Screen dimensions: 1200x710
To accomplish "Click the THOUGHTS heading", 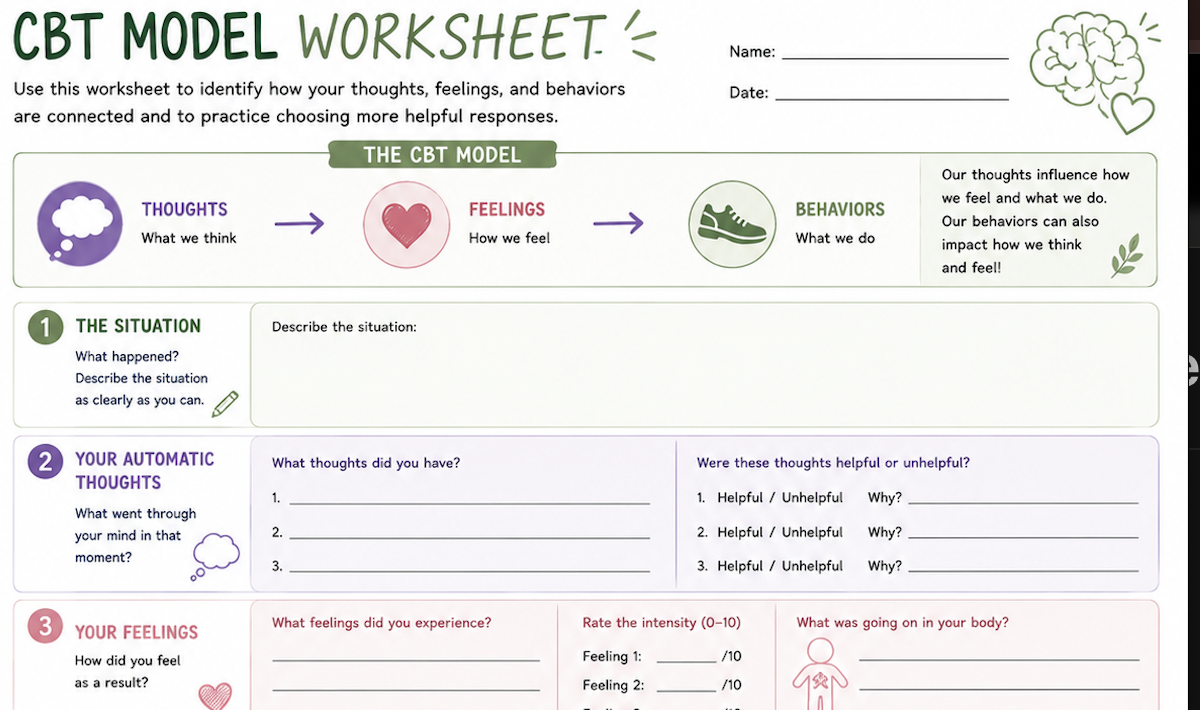I will click(185, 209).
